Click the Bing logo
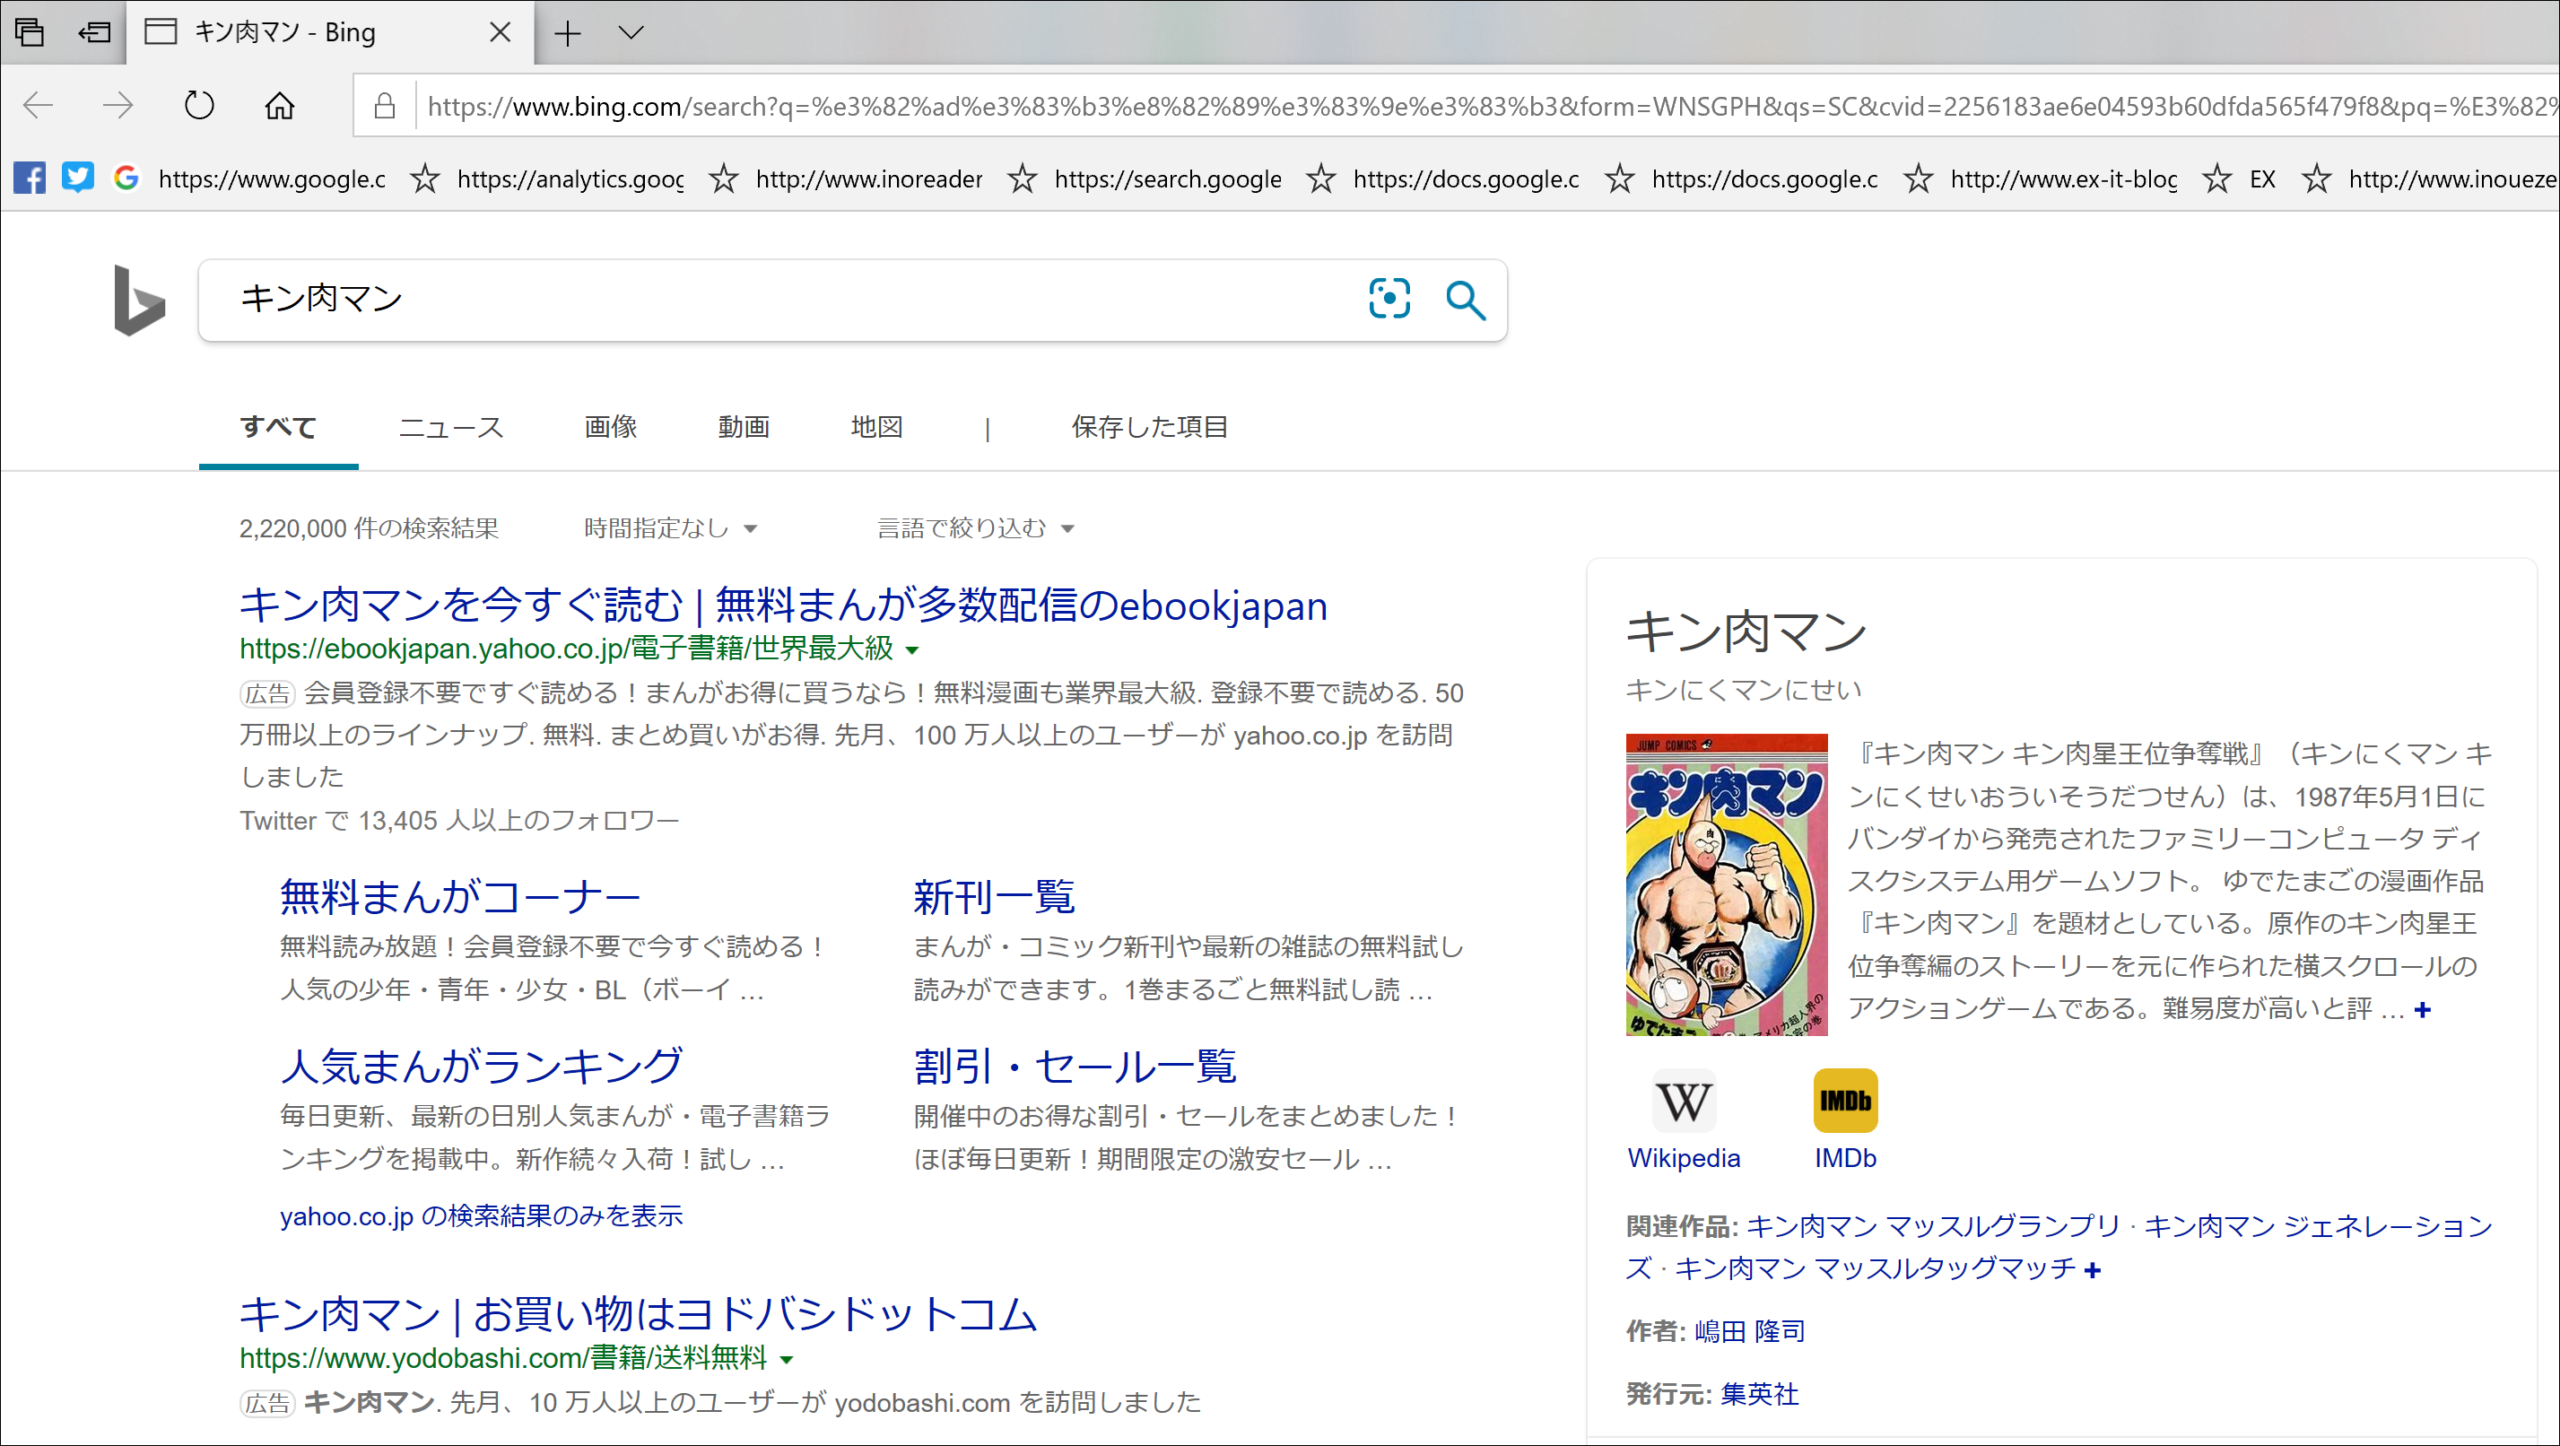 click(x=139, y=300)
